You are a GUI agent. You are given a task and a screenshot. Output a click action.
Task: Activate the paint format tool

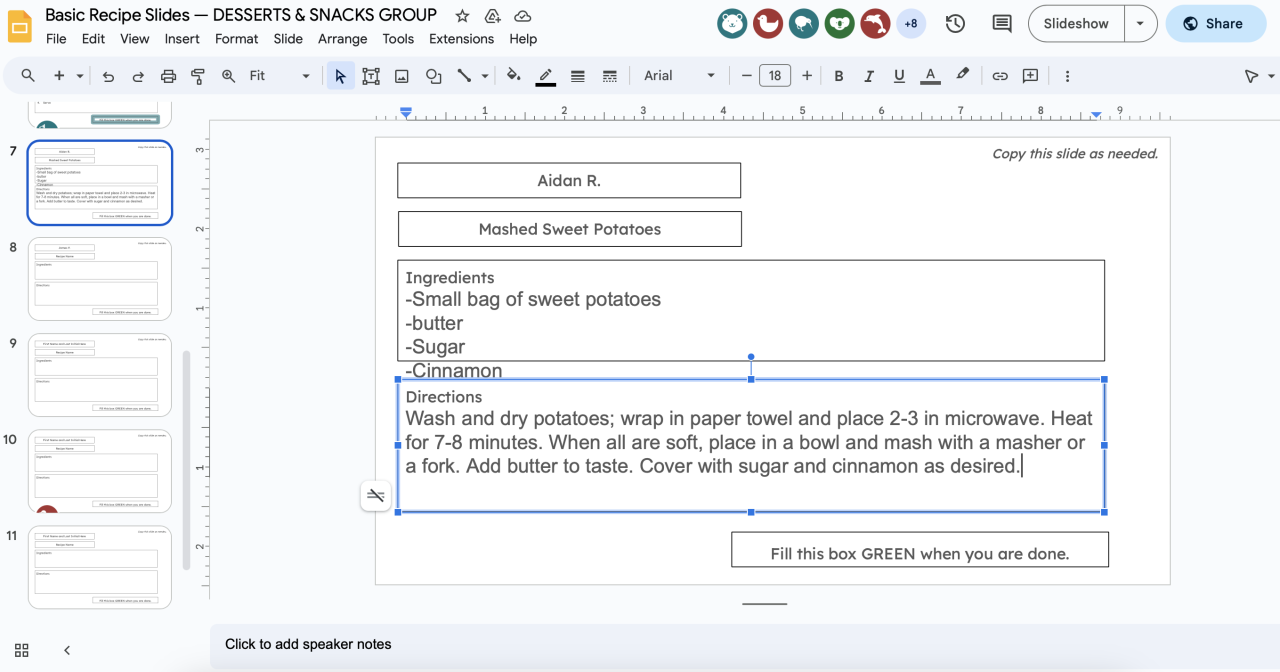click(x=198, y=76)
